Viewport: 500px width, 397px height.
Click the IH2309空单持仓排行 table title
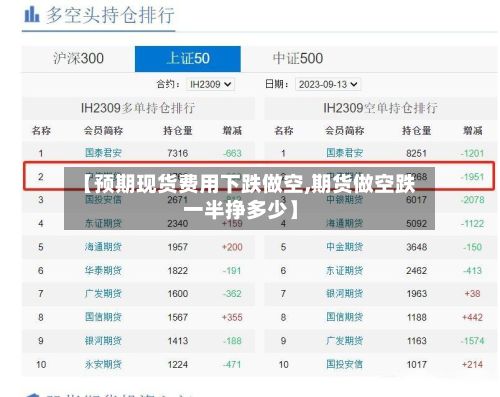380,108
